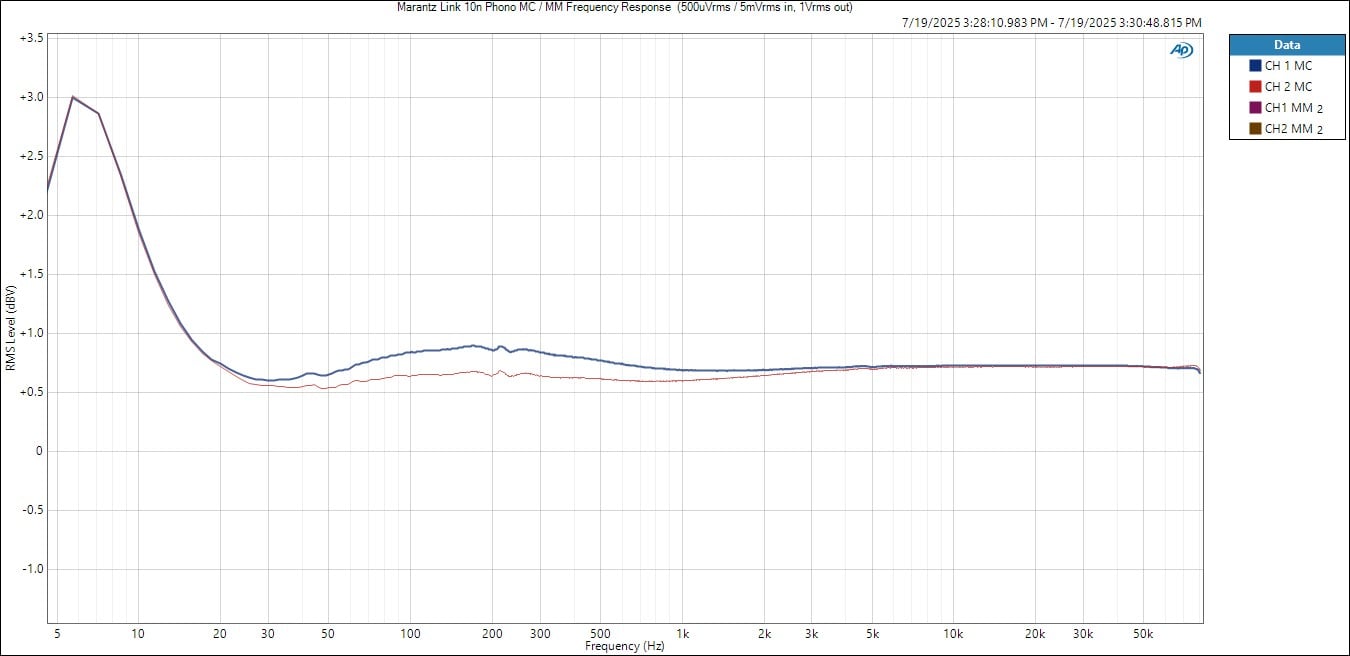The image size is (1350, 656).
Task: Click the +3.5 tick on level axis
Action: (x=31, y=38)
